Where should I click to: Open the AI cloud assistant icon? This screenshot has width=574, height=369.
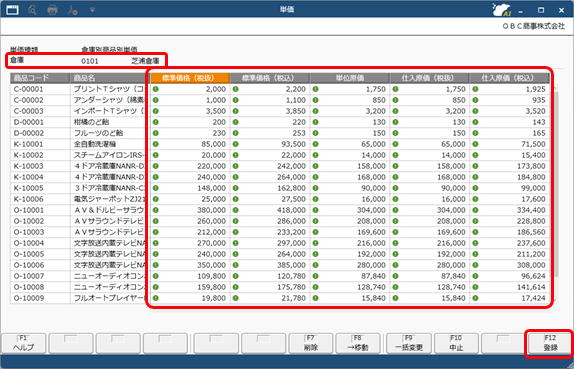tap(502, 10)
